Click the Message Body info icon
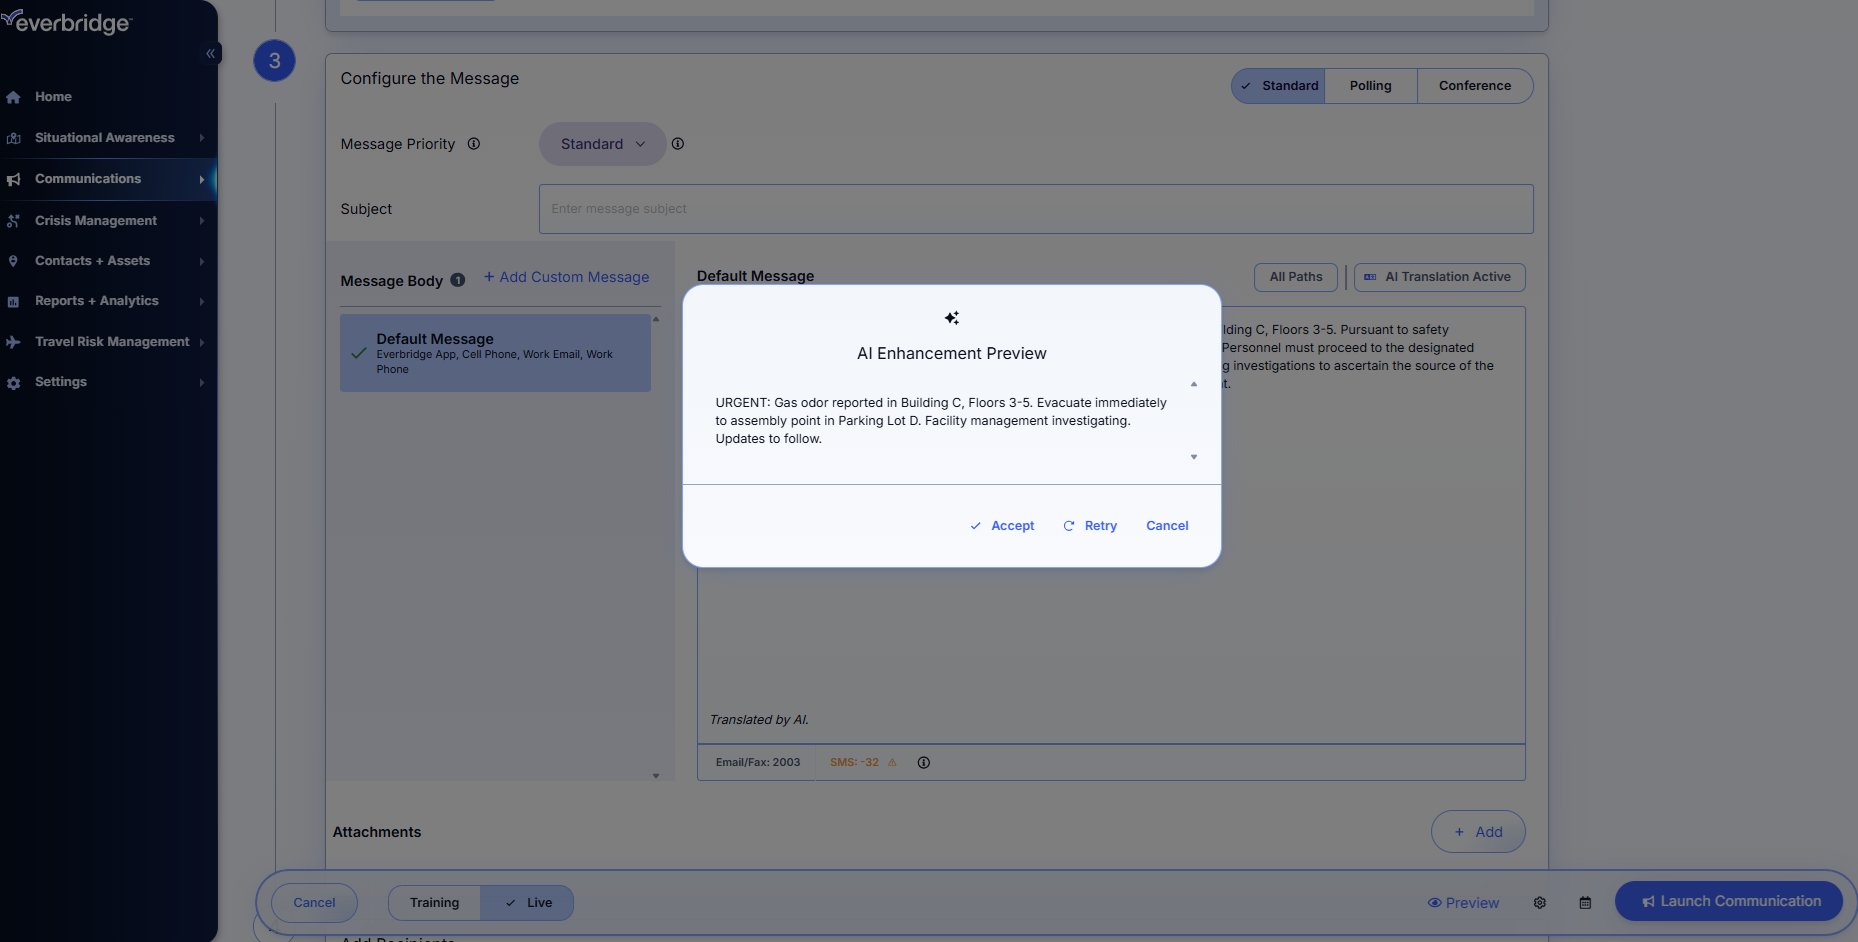1858x942 pixels. (x=458, y=281)
